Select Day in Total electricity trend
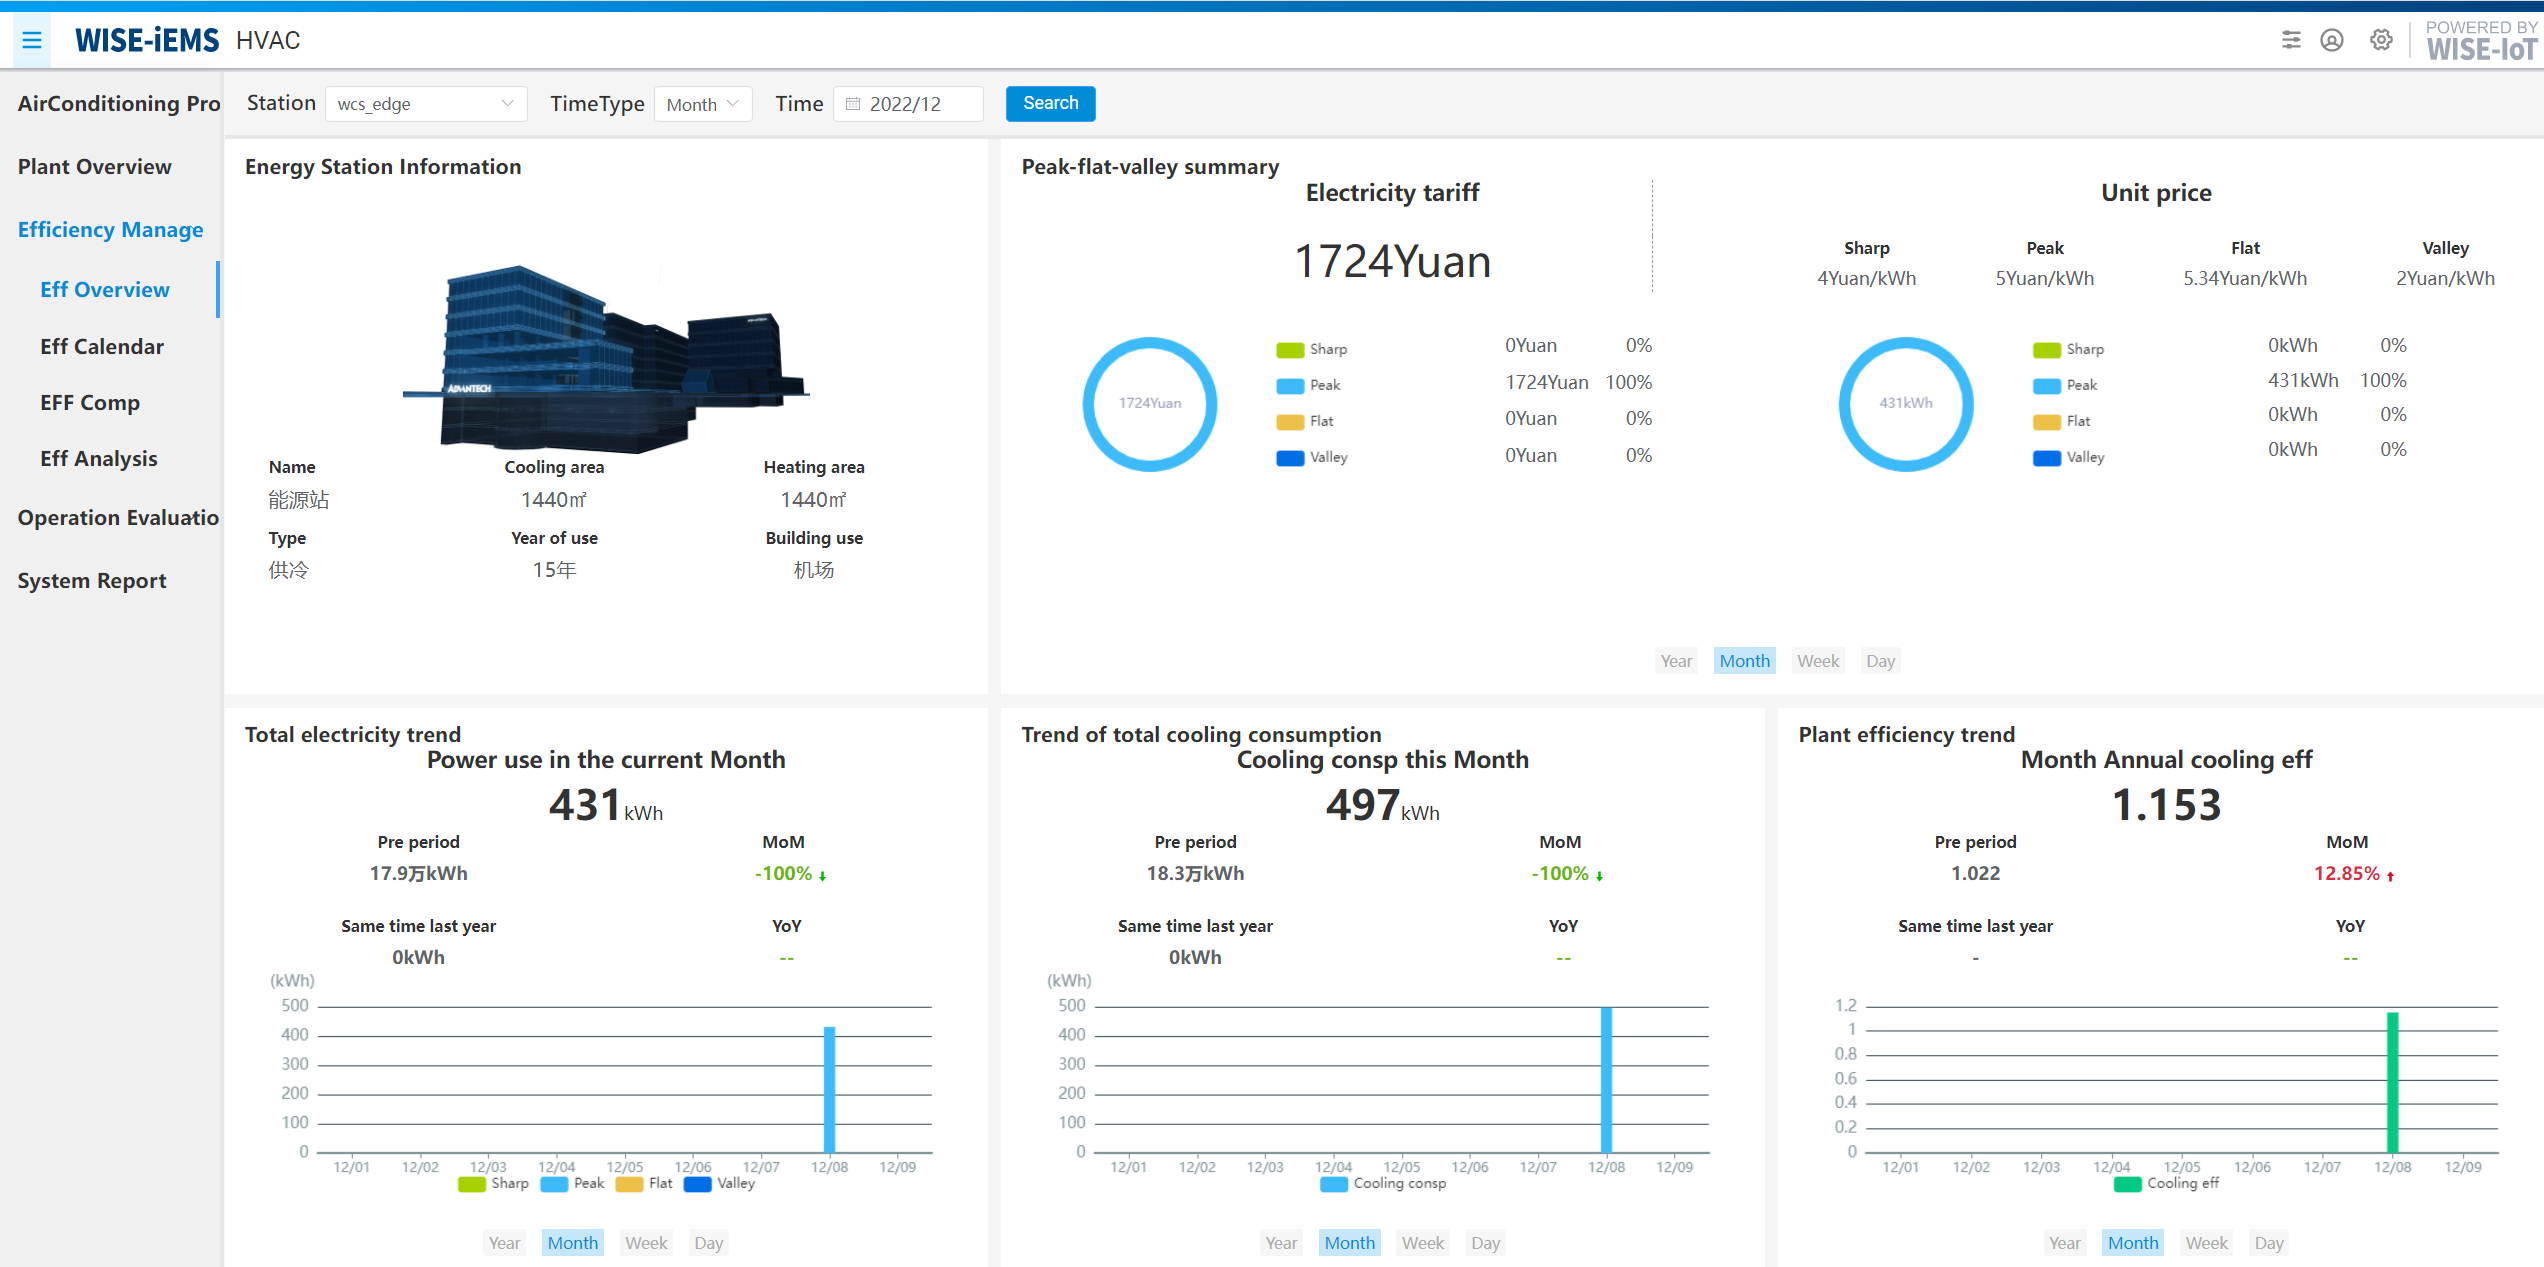2544x1267 pixels. click(708, 1243)
